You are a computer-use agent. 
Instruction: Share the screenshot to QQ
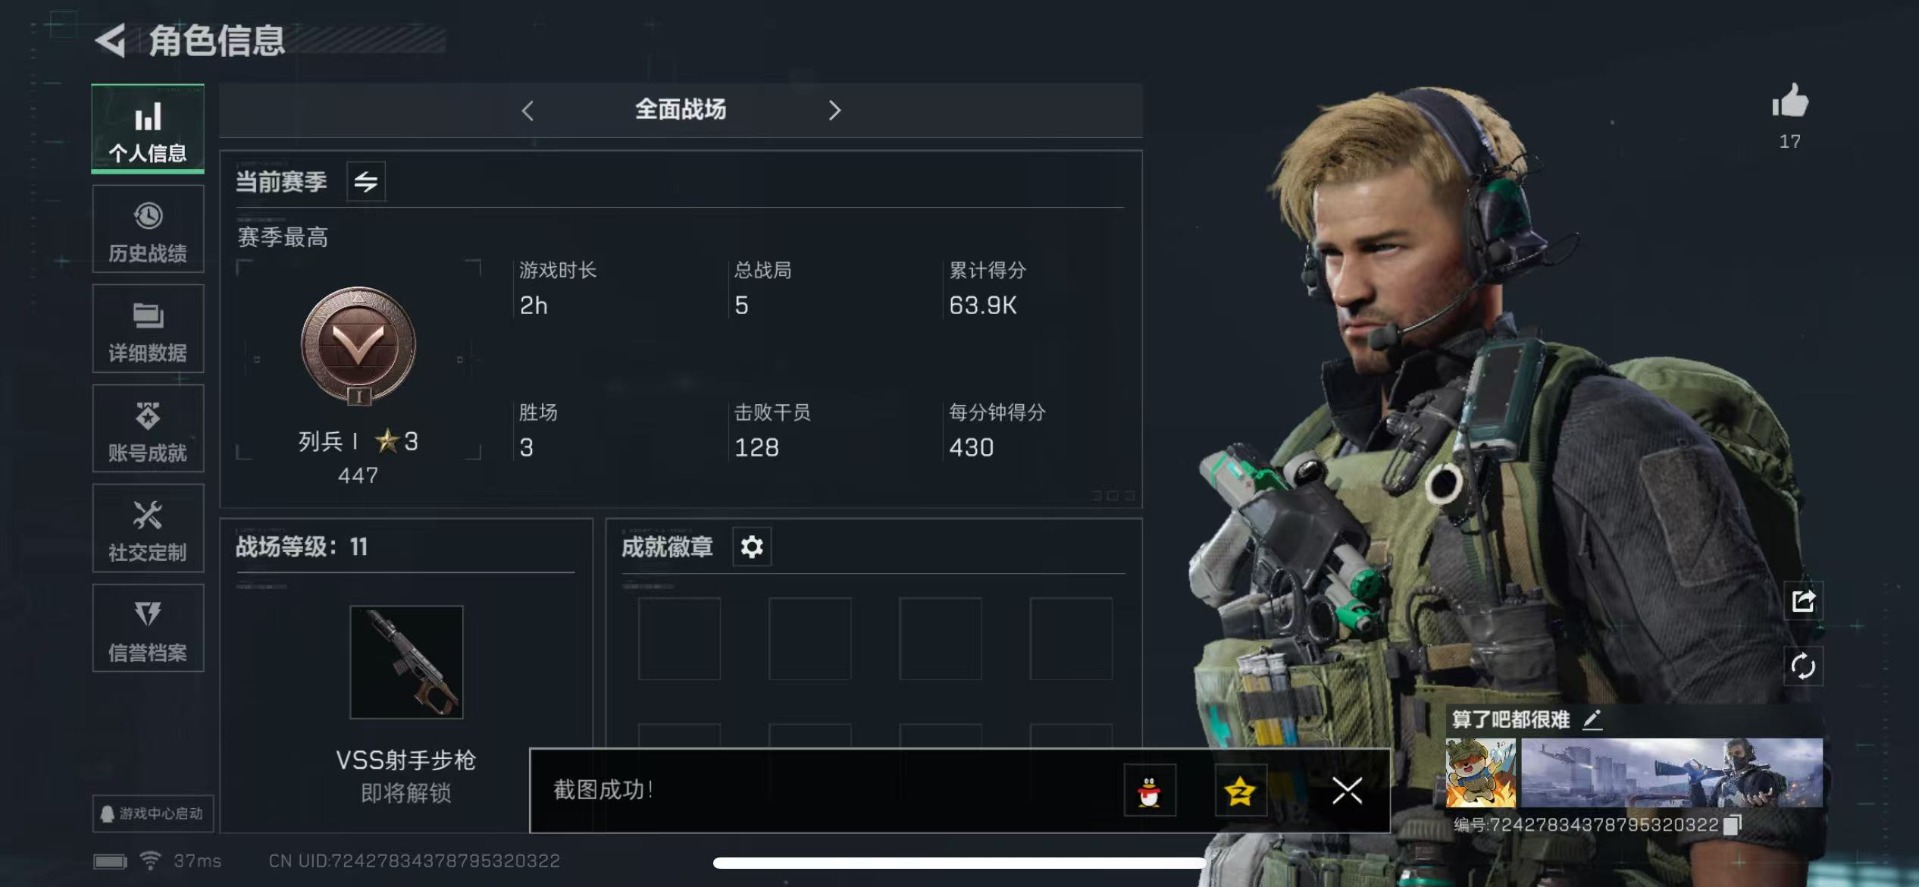point(1149,791)
